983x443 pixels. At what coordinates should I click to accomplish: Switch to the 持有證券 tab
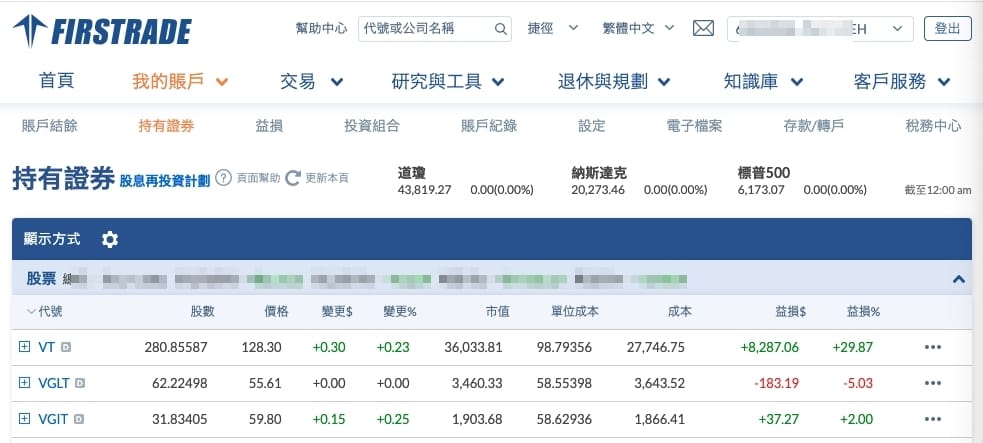(166, 126)
